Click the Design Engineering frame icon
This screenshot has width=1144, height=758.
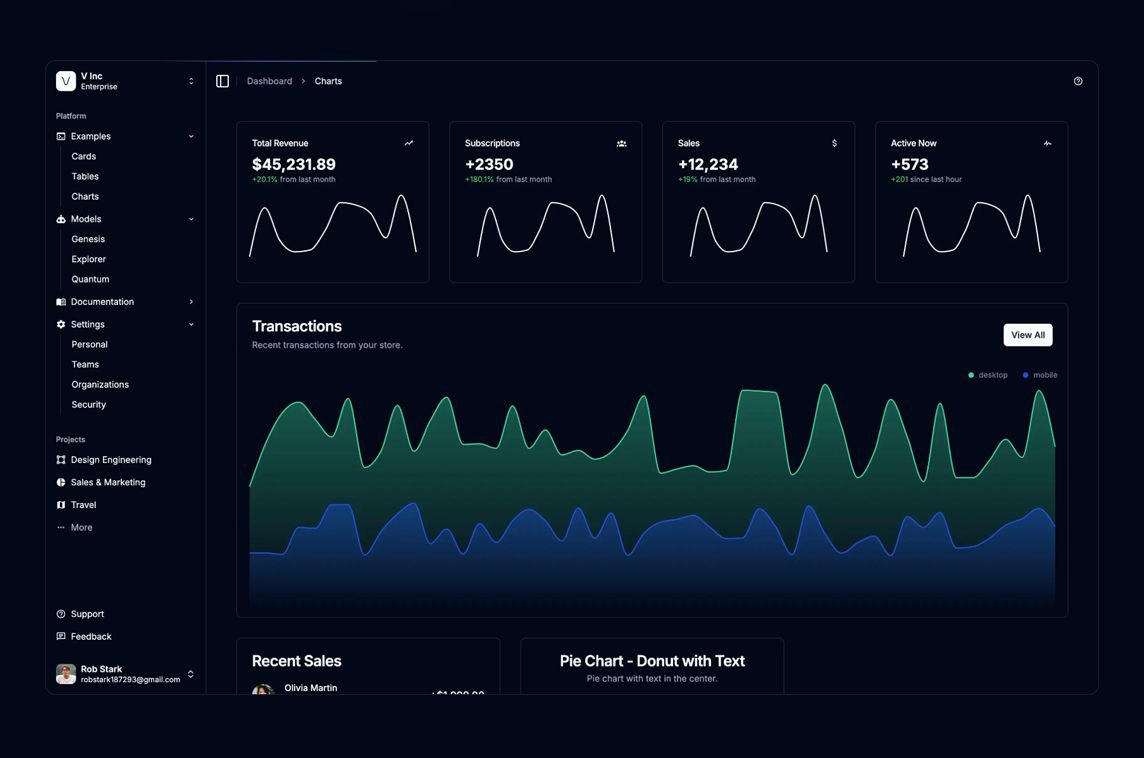[x=61, y=460]
